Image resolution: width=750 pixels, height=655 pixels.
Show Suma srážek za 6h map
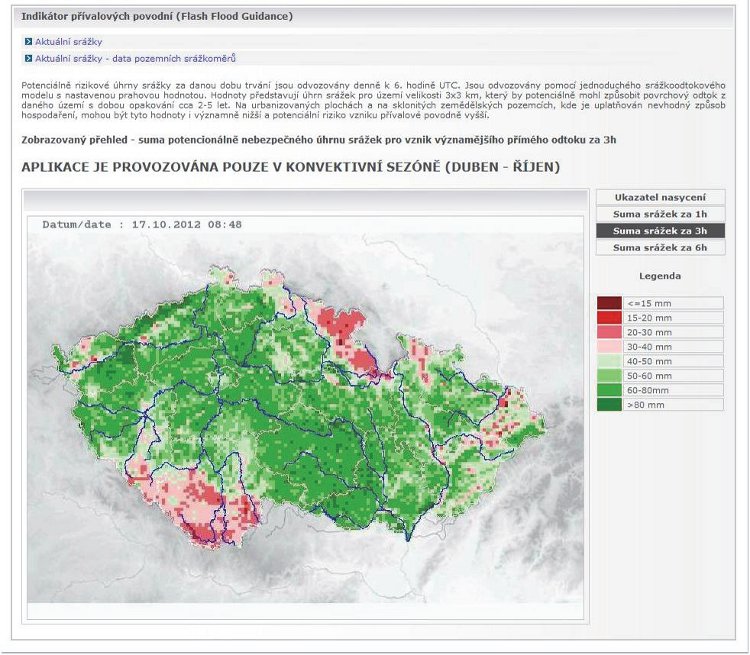point(660,247)
